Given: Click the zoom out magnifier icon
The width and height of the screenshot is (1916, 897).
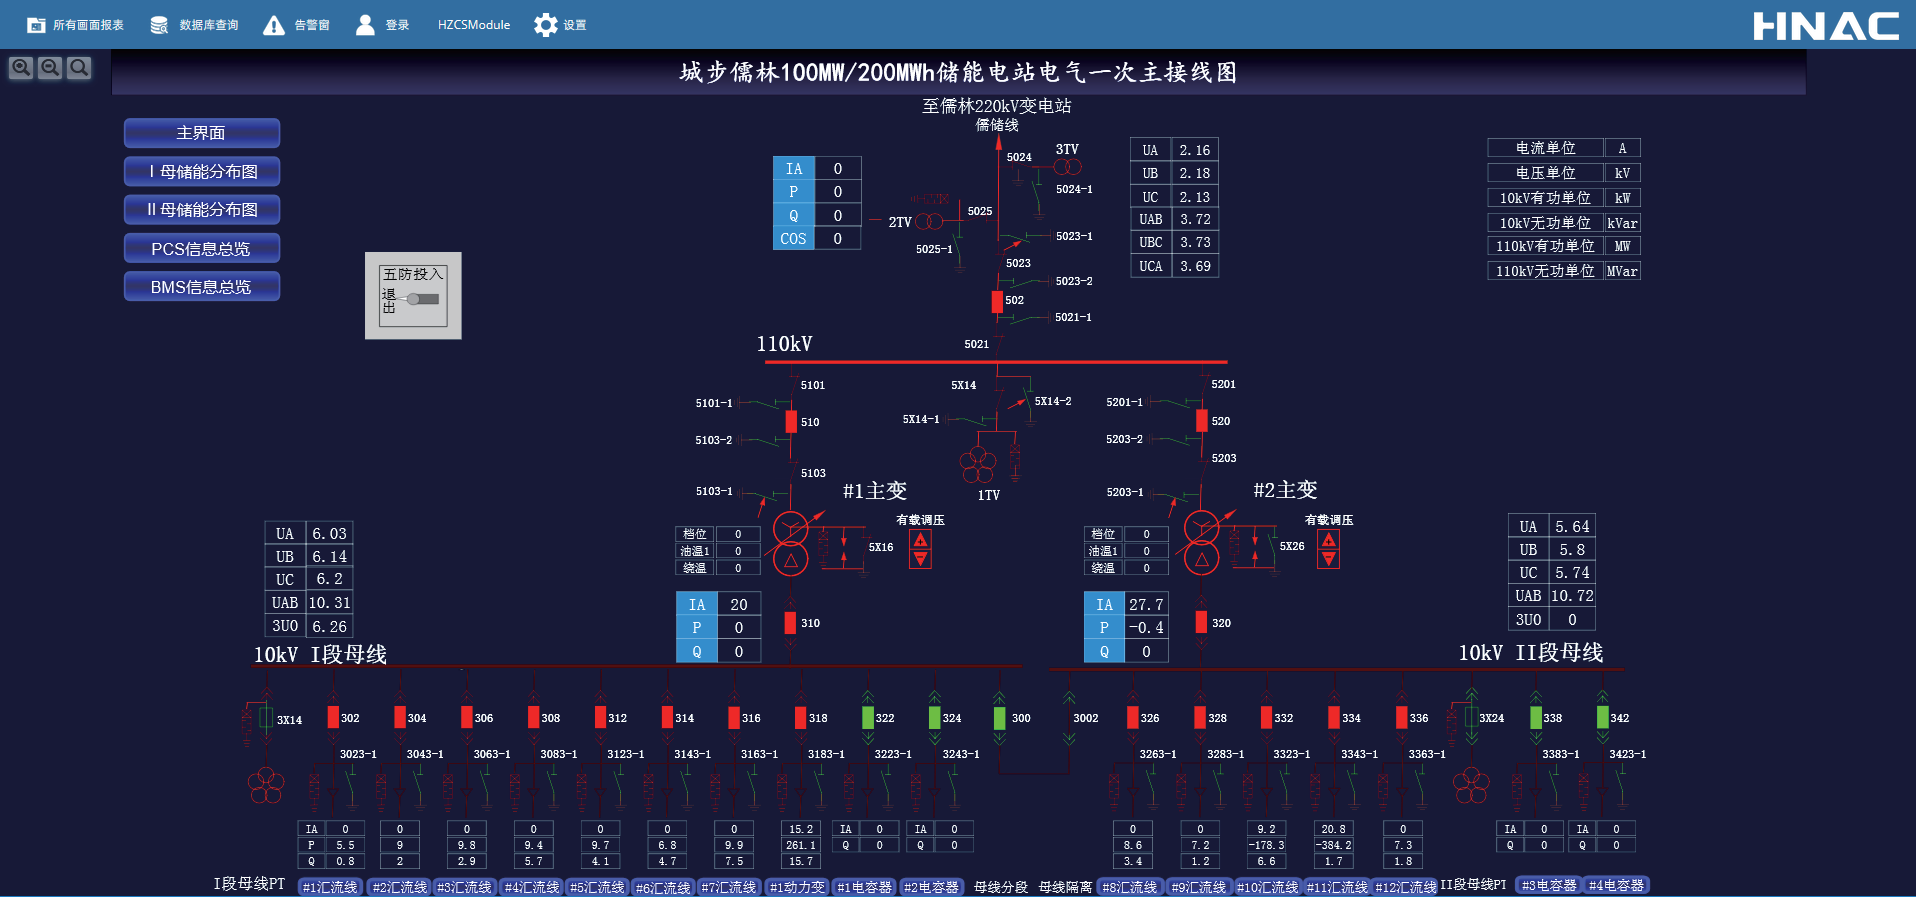Looking at the screenshot, I should 50,67.
